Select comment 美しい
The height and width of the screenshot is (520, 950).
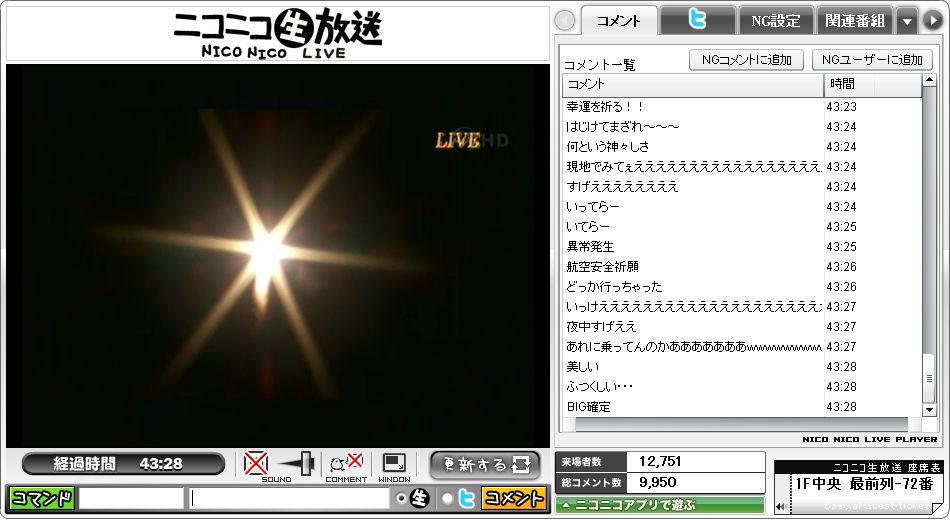point(583,367)
